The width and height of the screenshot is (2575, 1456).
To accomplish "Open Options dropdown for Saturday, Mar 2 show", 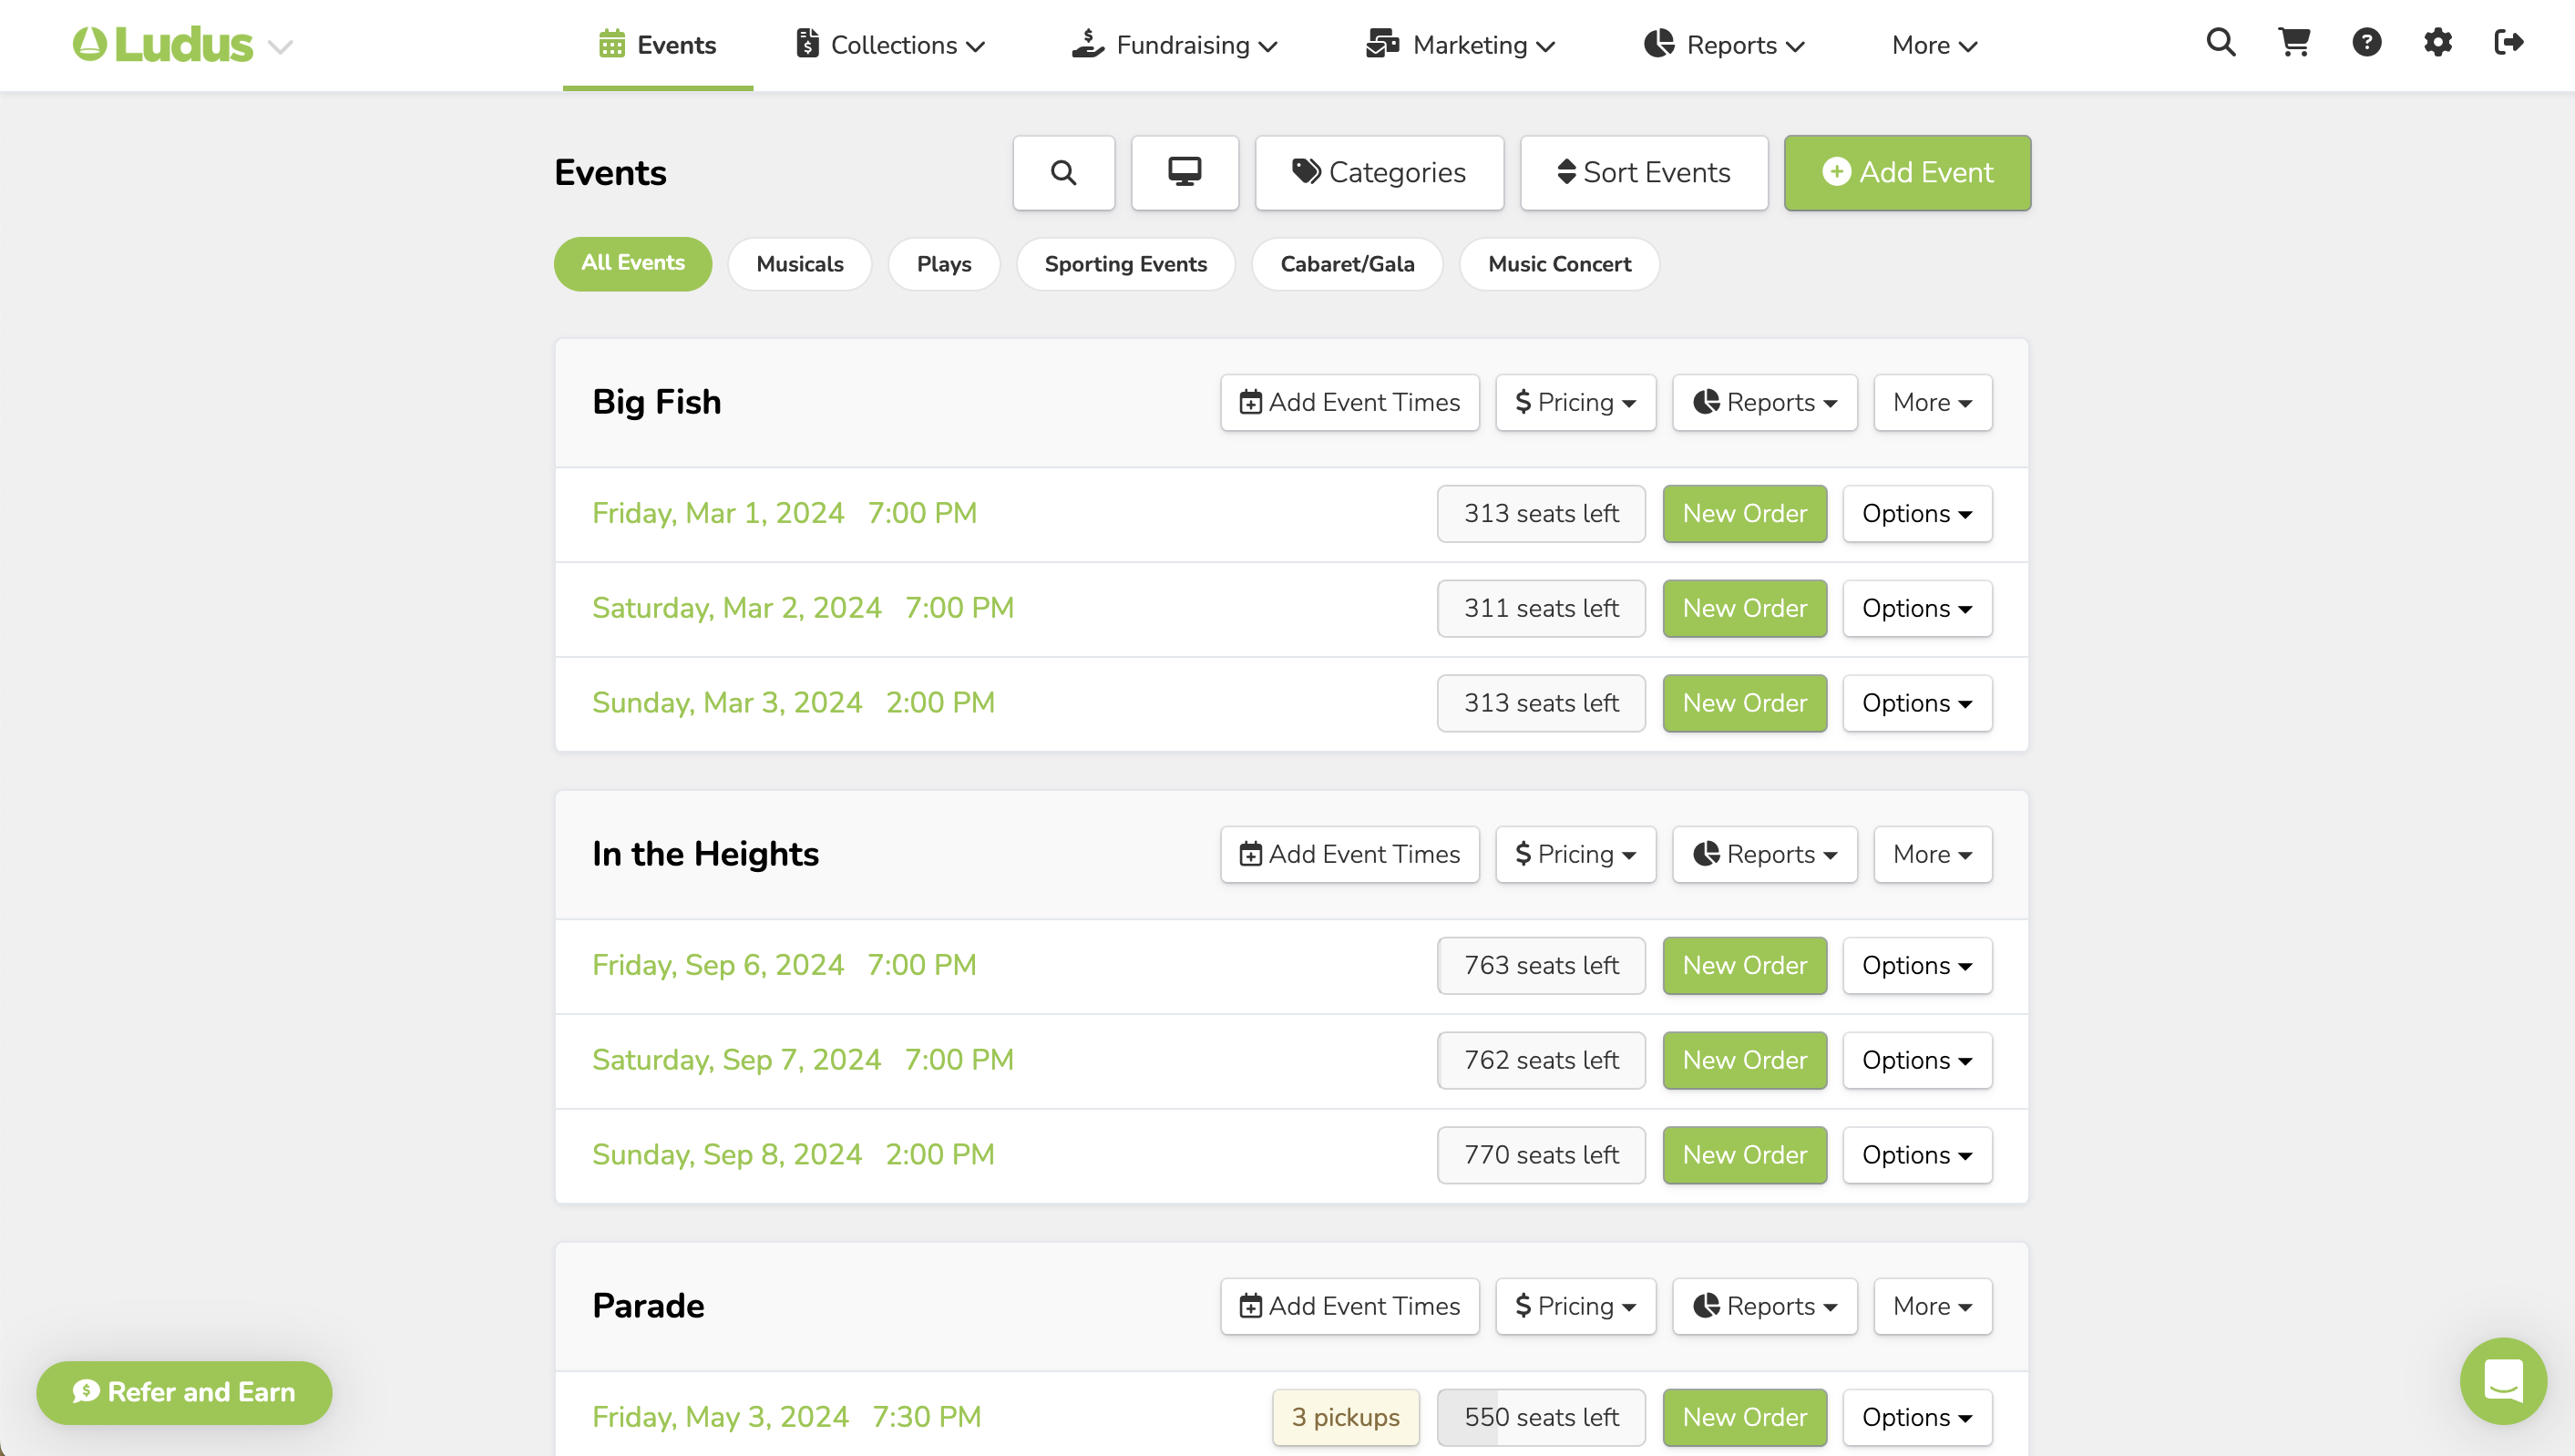I will (x=1917, y=609).
